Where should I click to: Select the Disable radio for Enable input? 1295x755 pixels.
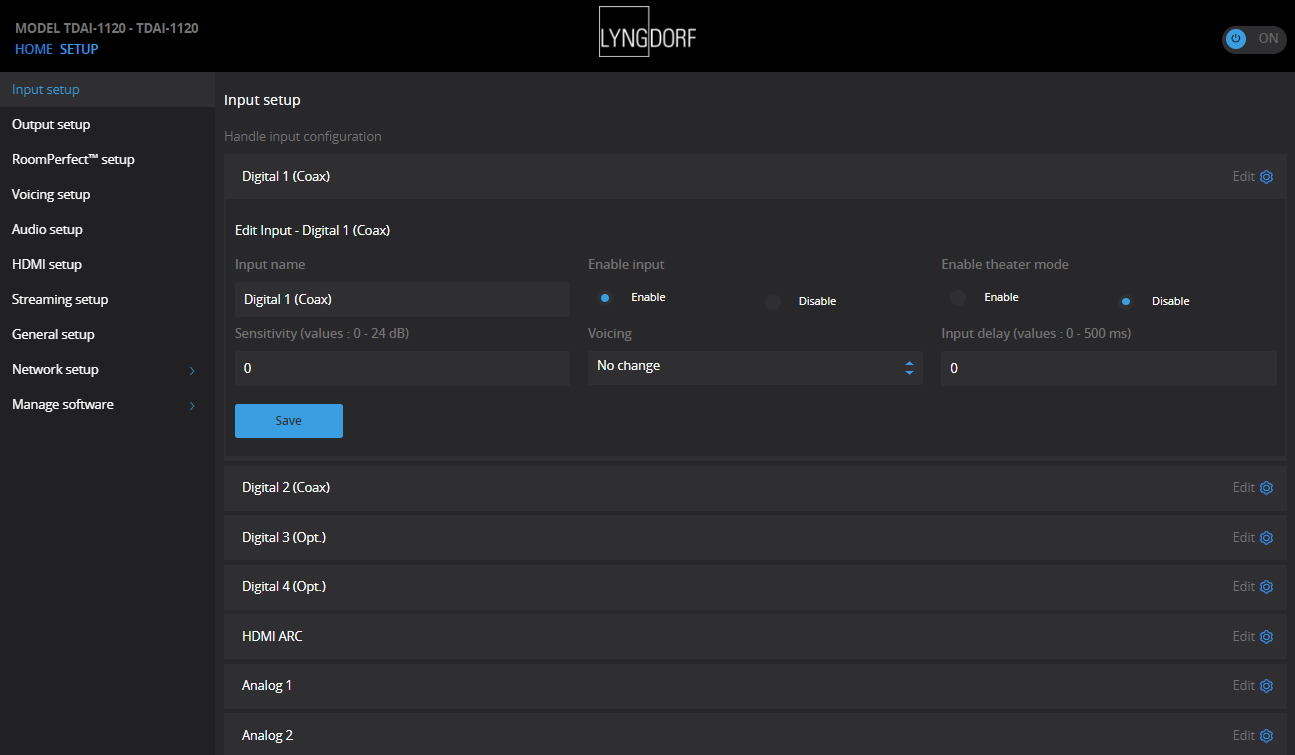tap(772, 300)
